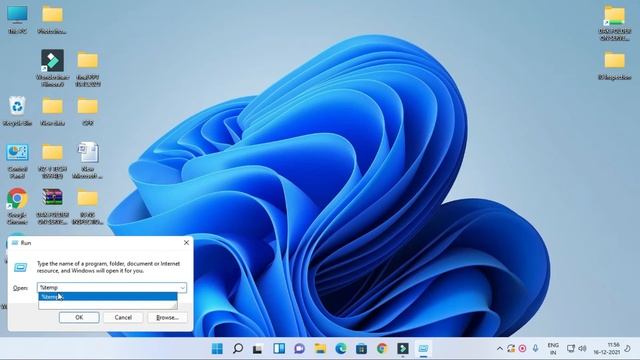The width and height of the screenshot is (640, 360).
Task: Open Task View from the taskbar
Action: 258,349
